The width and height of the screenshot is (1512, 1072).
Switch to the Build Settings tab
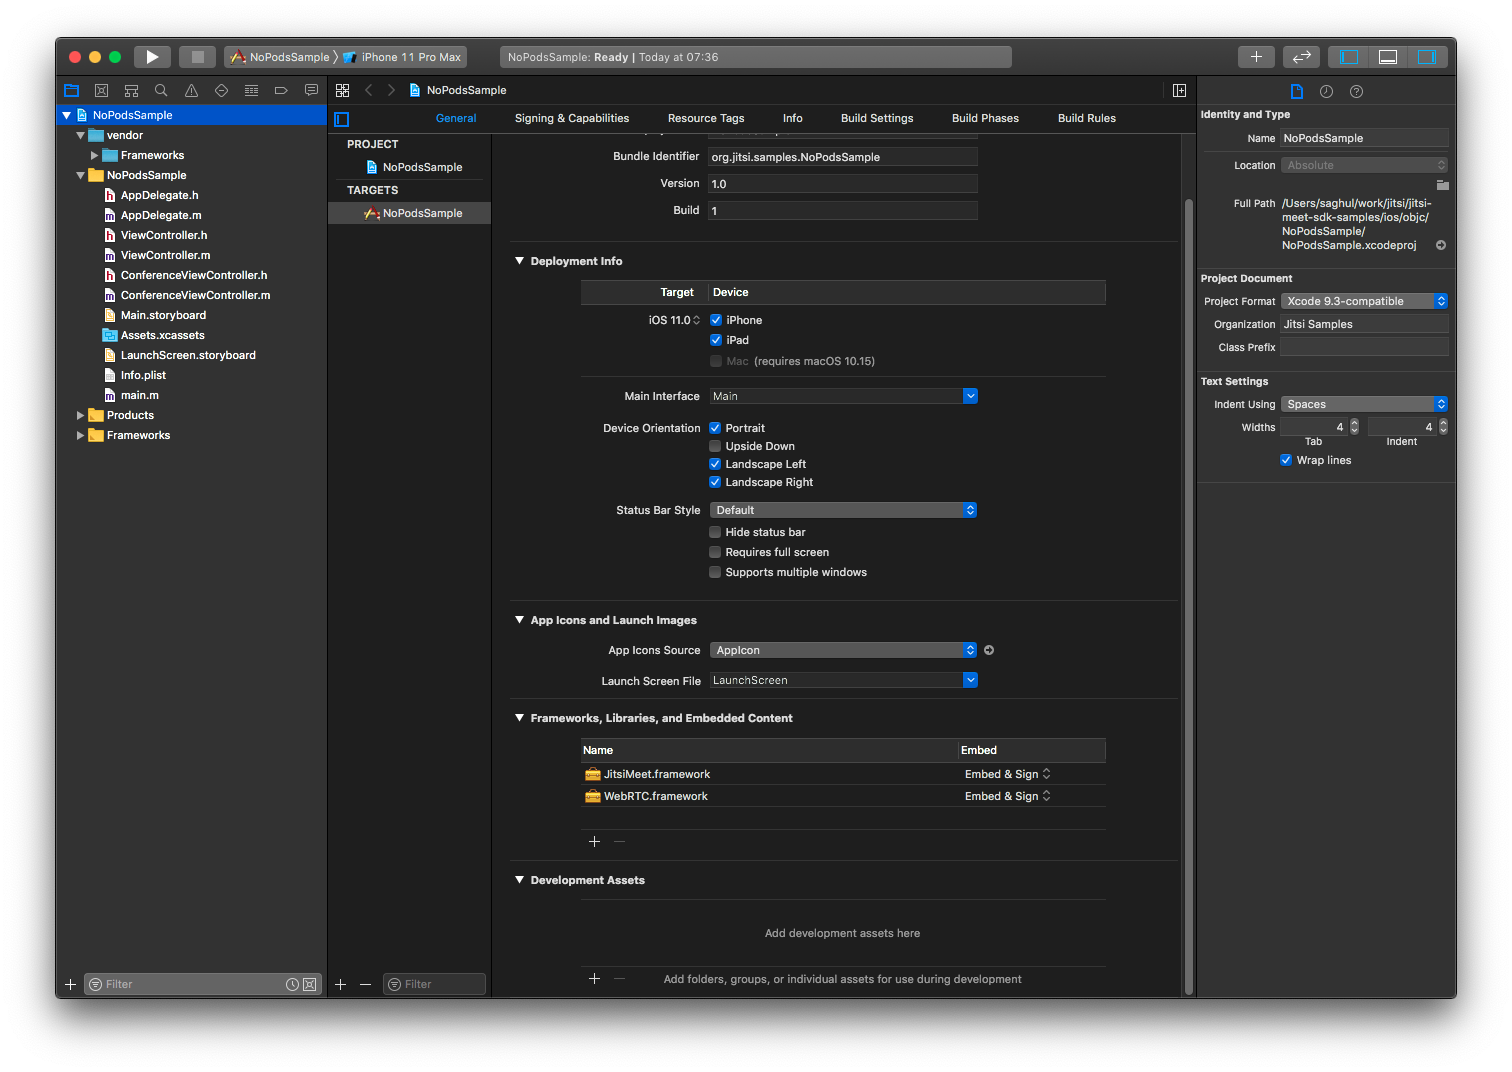click(x=877, y=118)
